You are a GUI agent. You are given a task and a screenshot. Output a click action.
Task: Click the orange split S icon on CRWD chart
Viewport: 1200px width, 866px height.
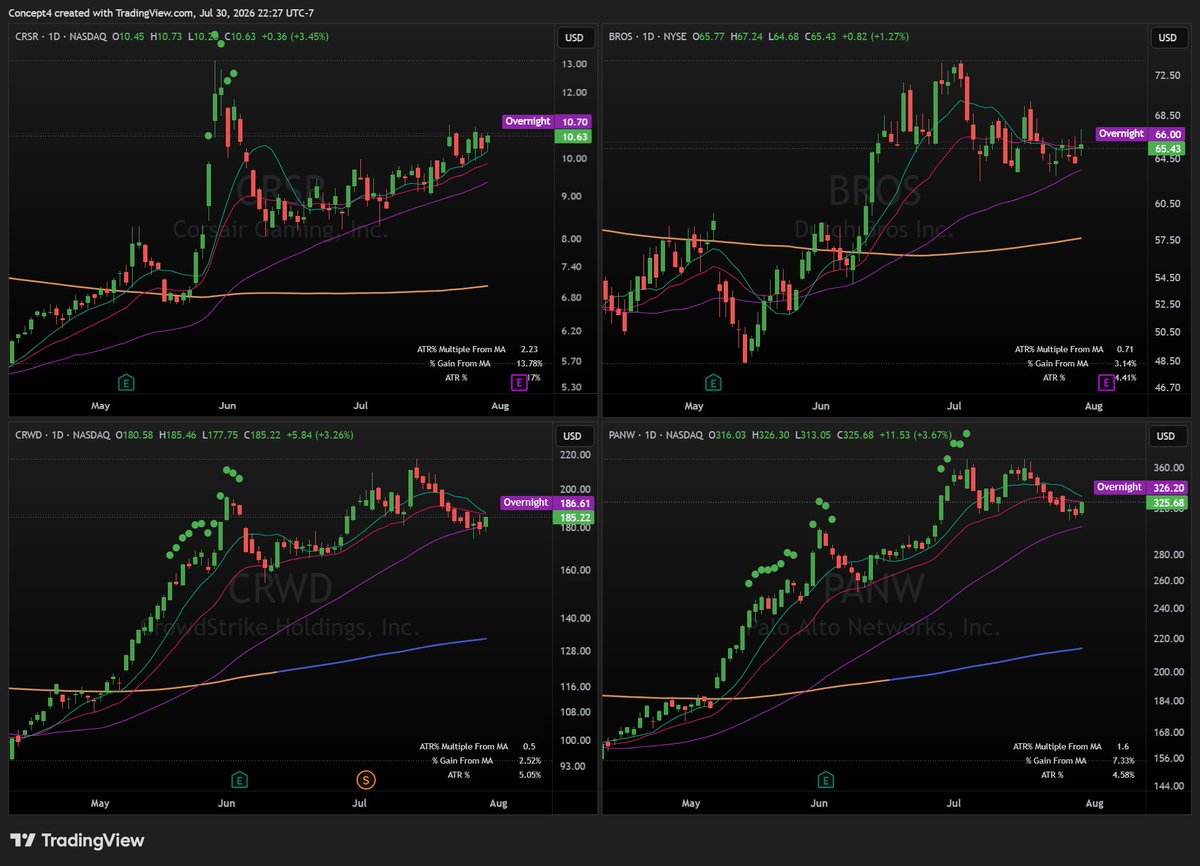(366, 779)
